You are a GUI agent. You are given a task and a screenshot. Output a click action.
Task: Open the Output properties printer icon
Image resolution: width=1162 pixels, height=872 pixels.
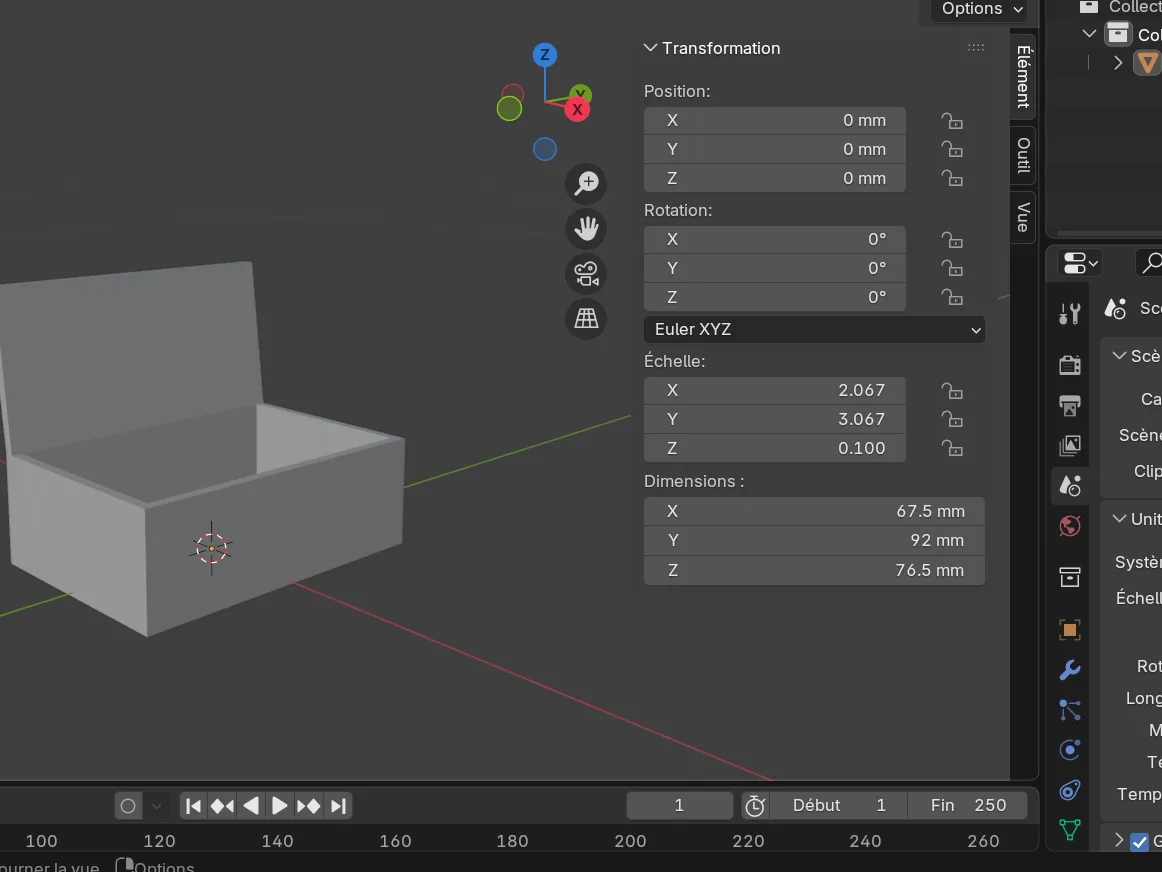1069,406
